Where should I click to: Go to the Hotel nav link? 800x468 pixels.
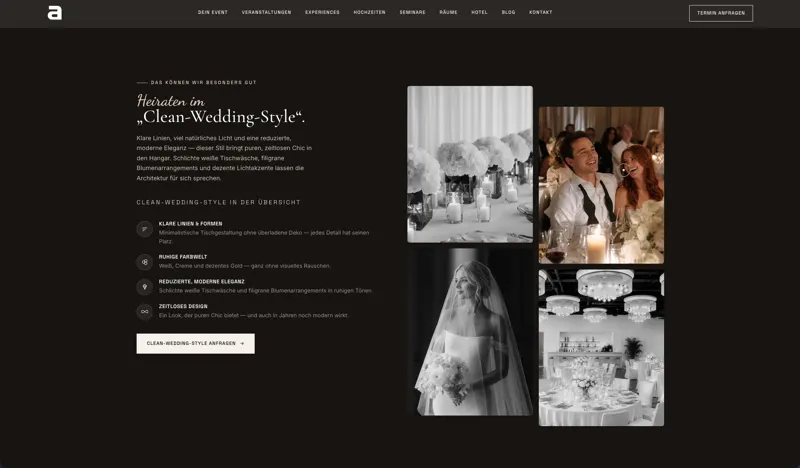point(479,12)
